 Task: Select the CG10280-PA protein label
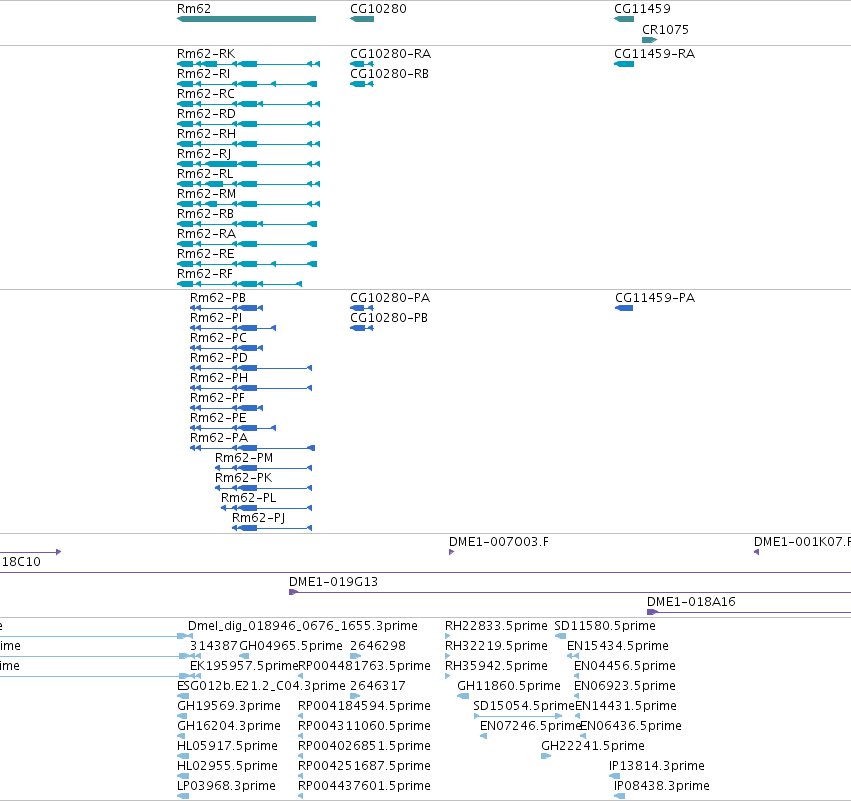click(x=390, y=298)
